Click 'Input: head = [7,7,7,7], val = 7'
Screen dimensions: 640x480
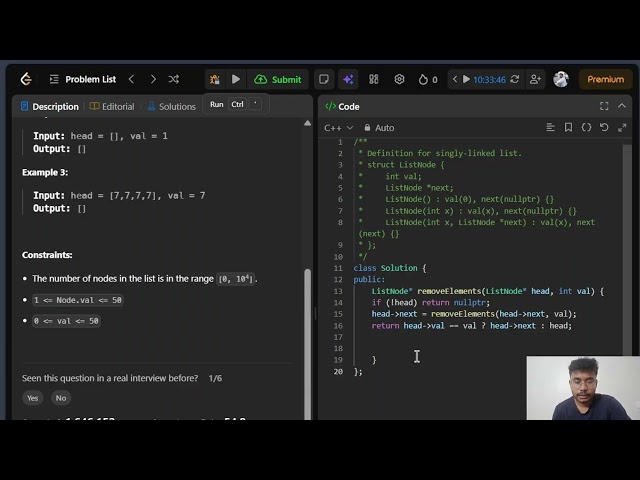click(x=119, y=196)
